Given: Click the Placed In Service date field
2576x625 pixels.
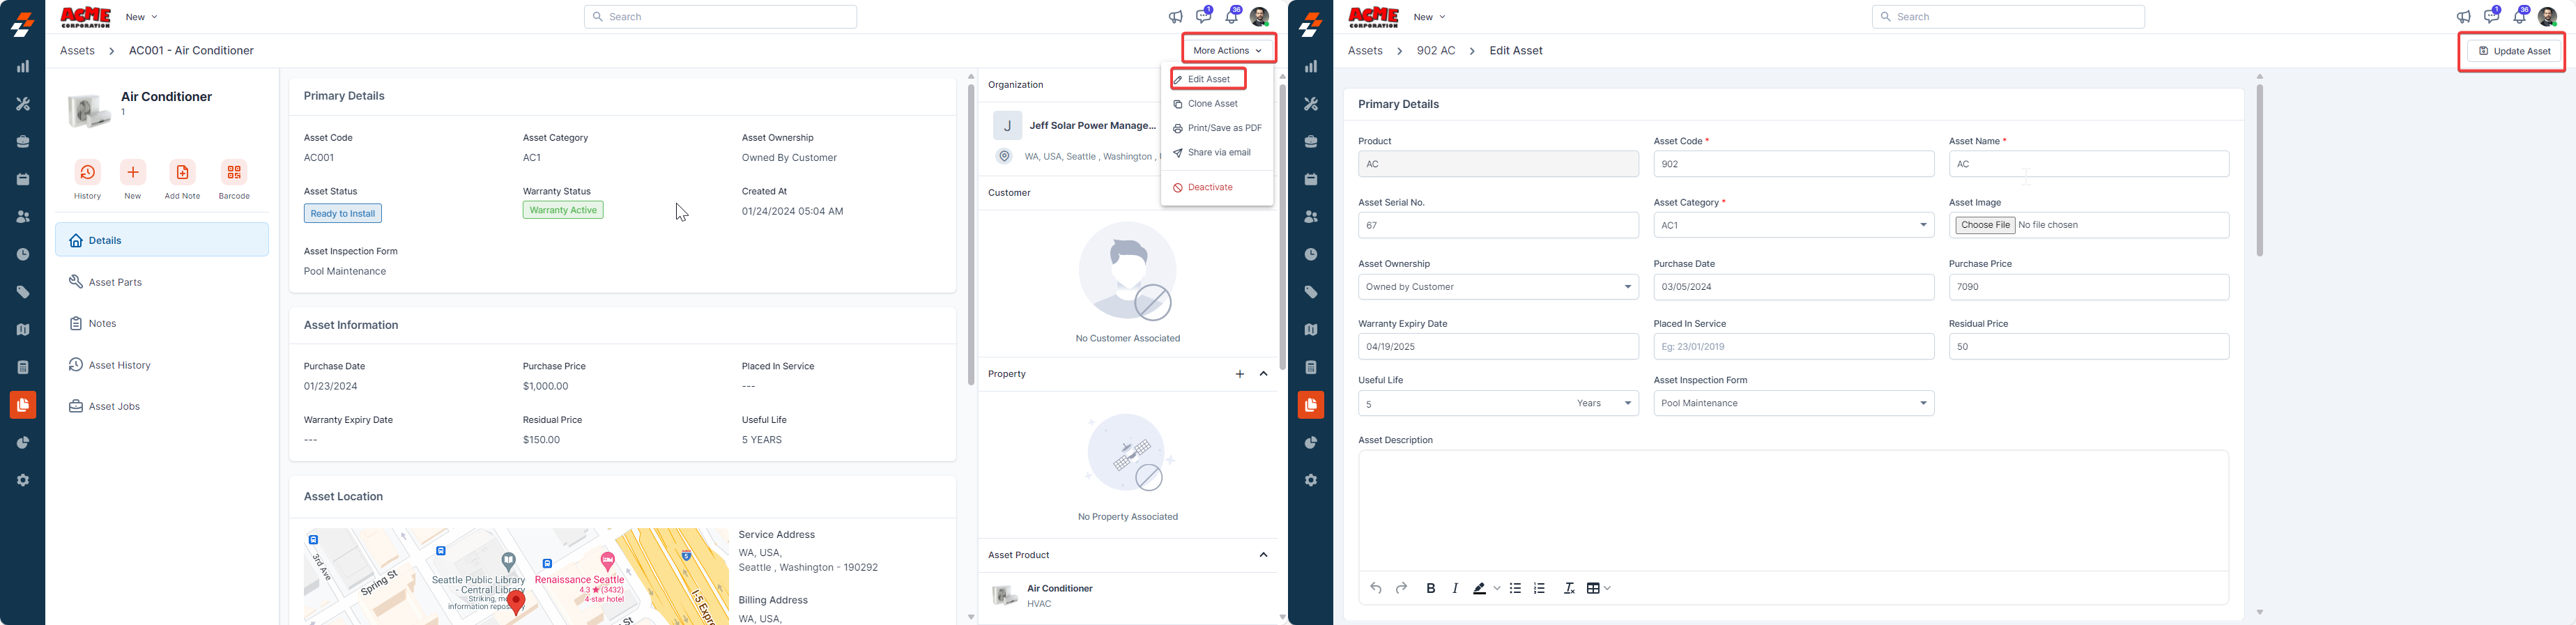Looking at the screenshot, I should 1793,347.
